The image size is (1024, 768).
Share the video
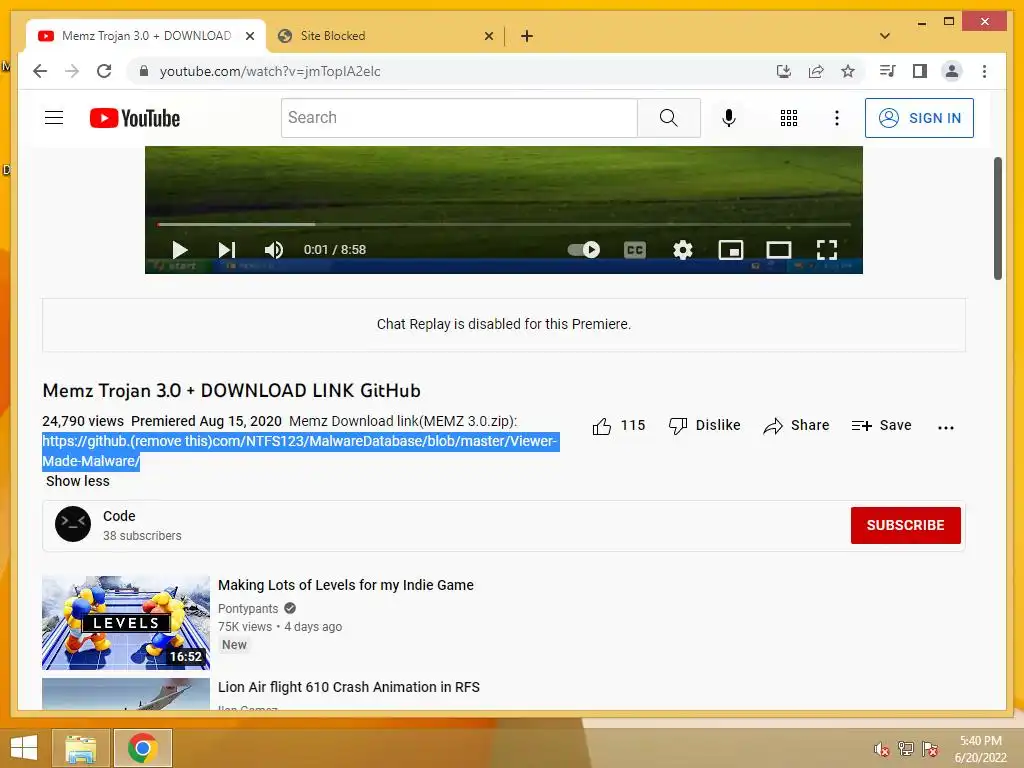click(796, 426)
